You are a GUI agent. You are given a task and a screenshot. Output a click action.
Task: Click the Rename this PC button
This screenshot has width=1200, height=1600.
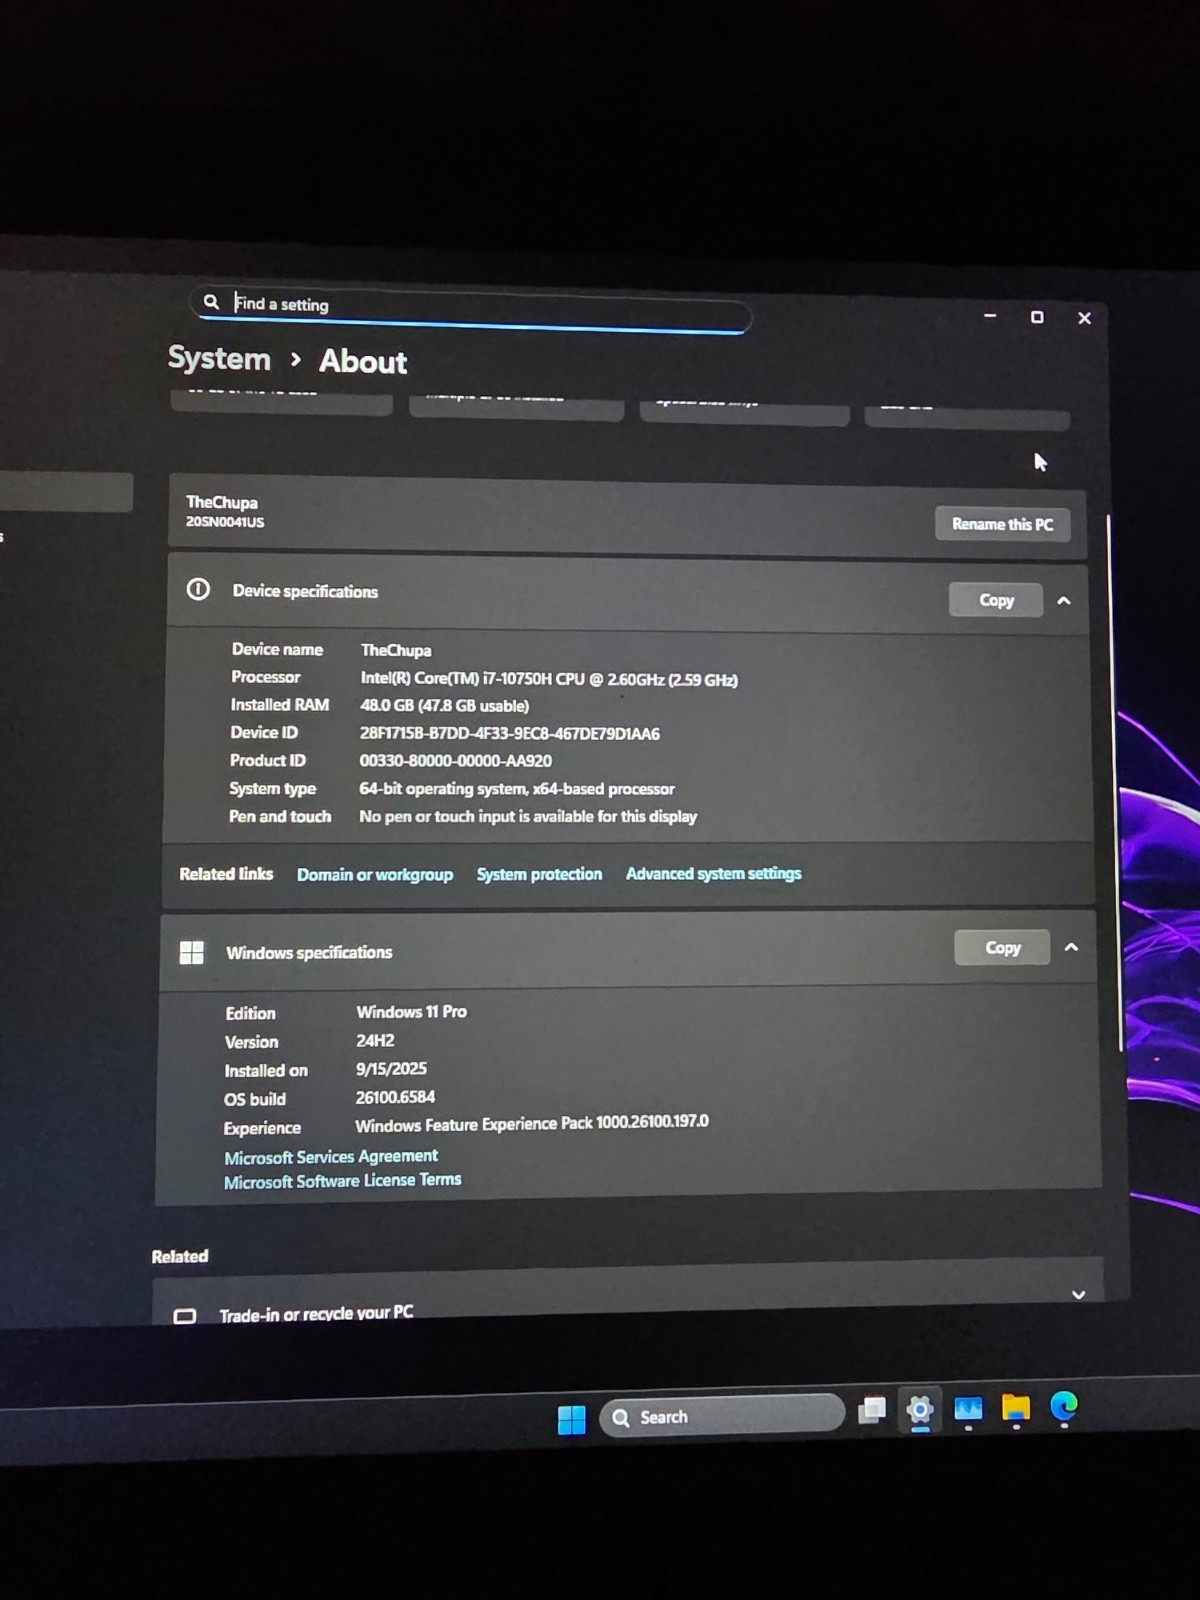pos(1002,524)
